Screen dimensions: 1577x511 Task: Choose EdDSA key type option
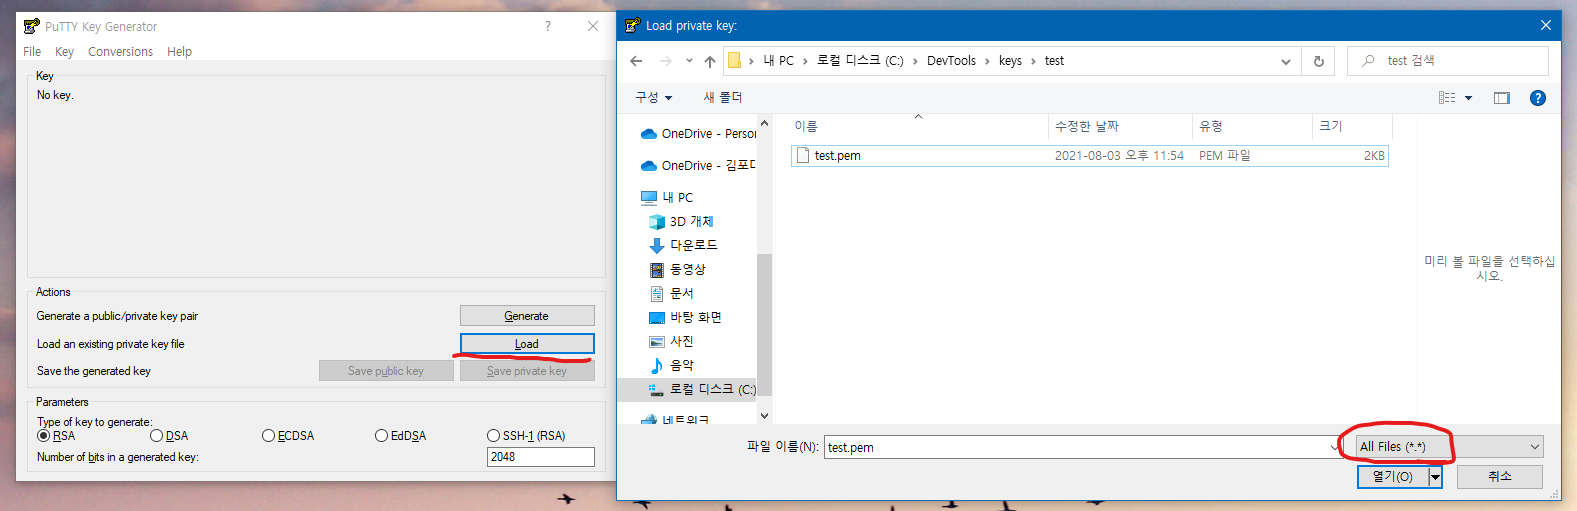[381, 436]
